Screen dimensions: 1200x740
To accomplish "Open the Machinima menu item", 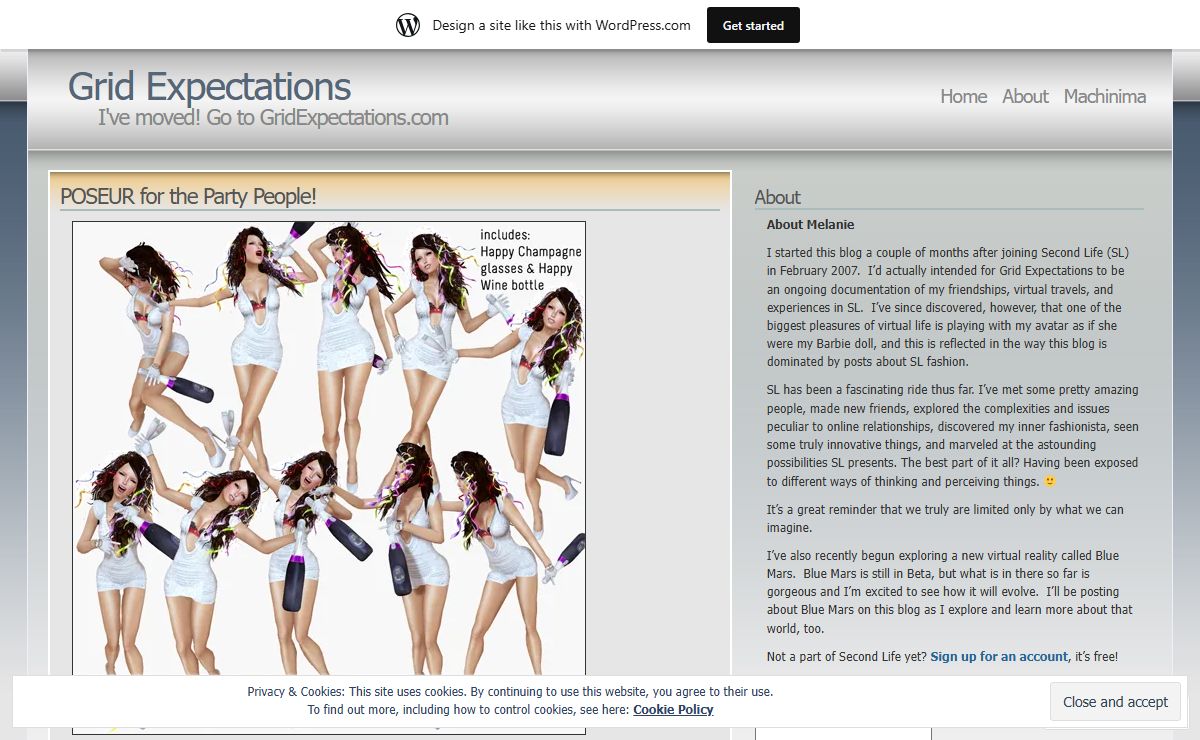I will pos(1105,96).
